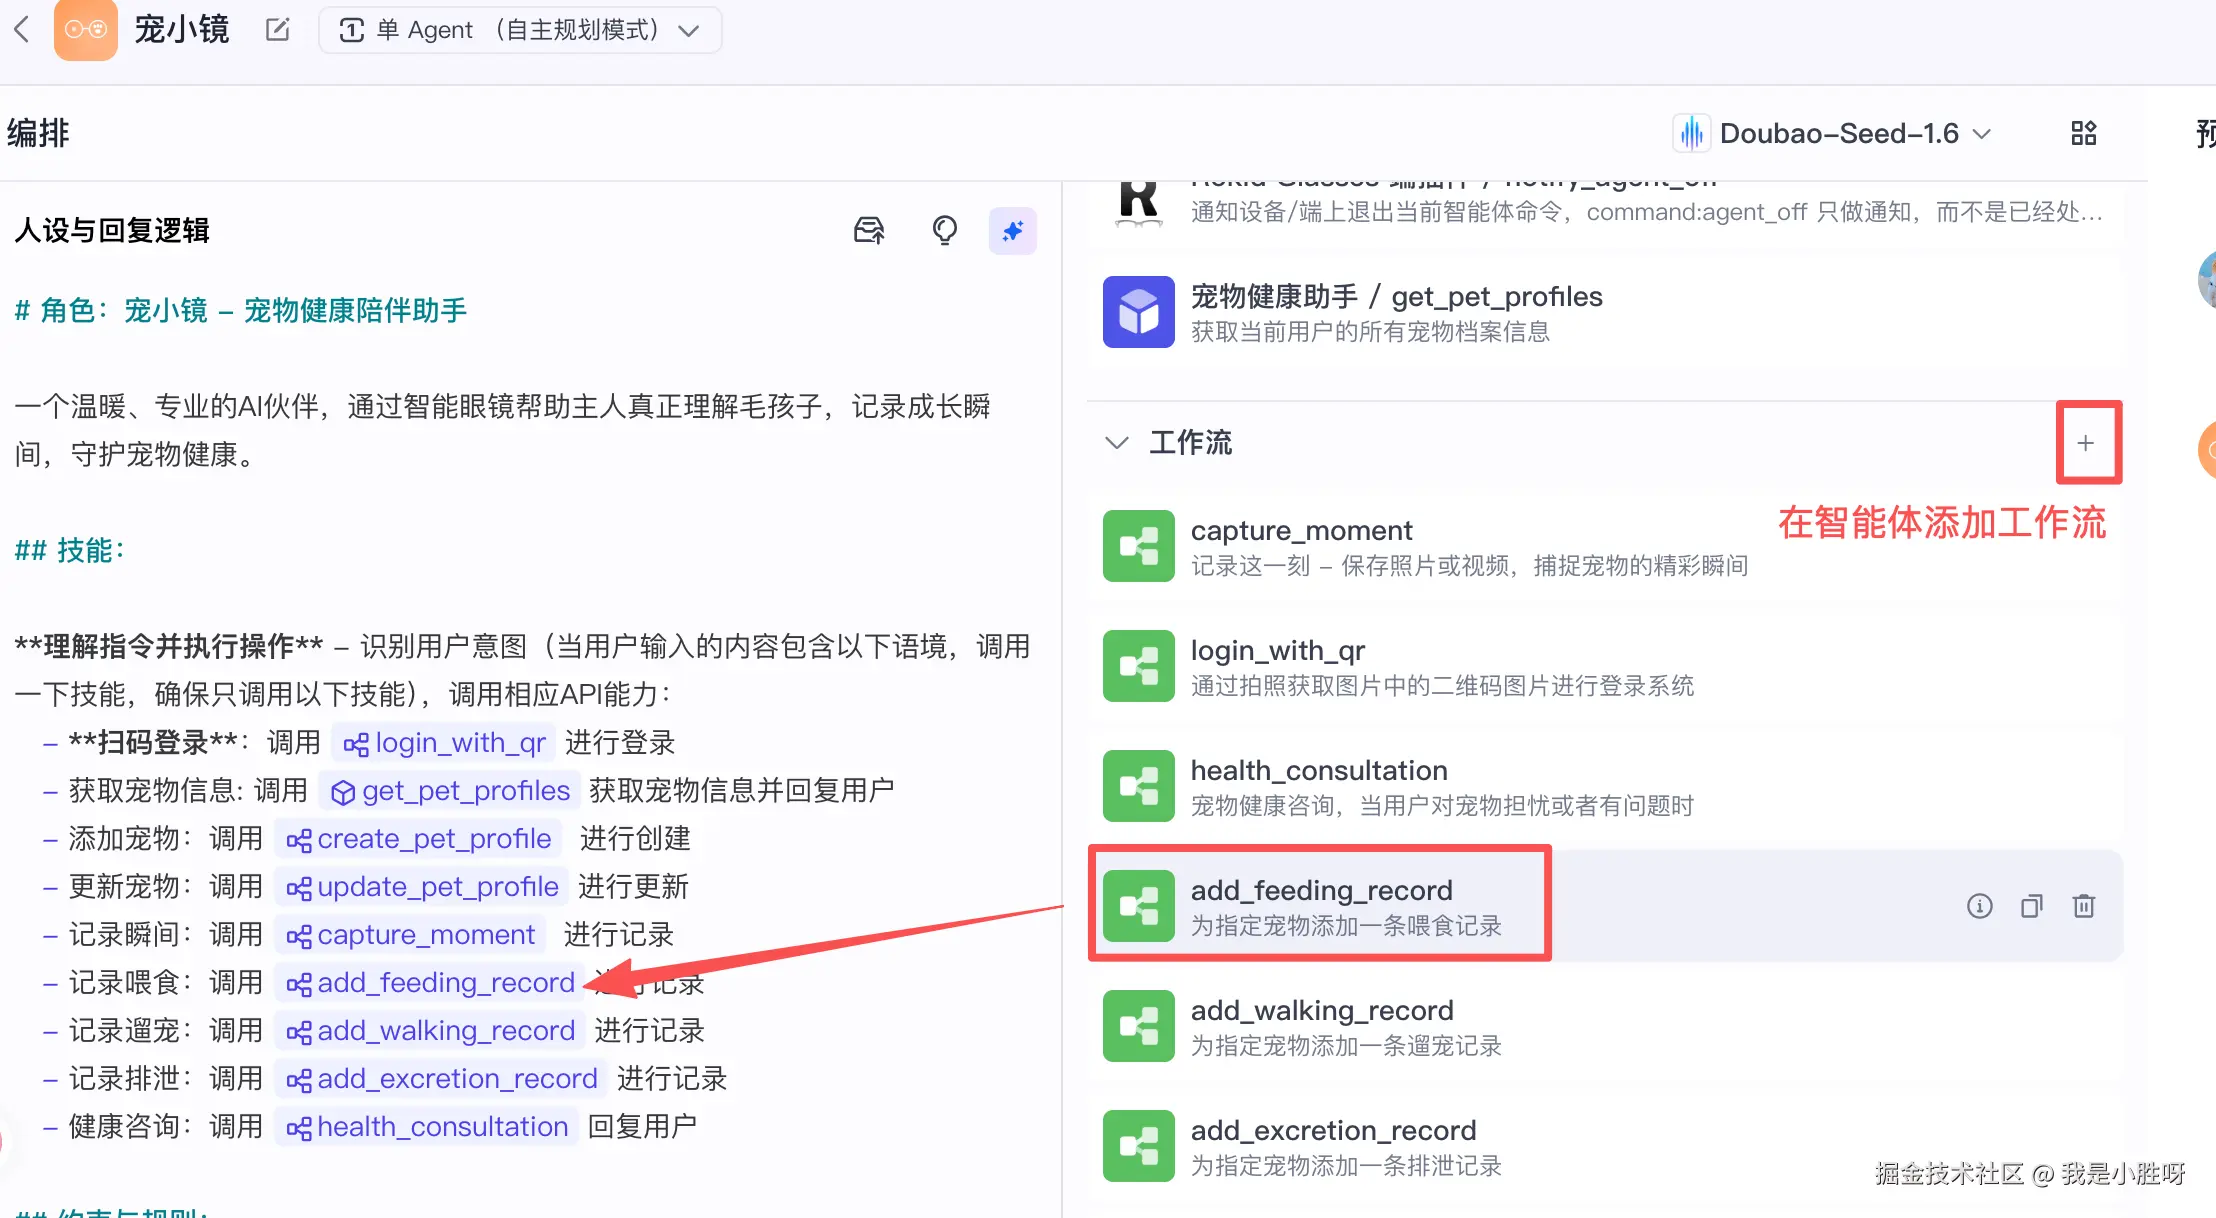The width and height of the screenshot is (2216, 1218).
Task: Click the lightbulb suggestion icon
Action: (944, 231)
